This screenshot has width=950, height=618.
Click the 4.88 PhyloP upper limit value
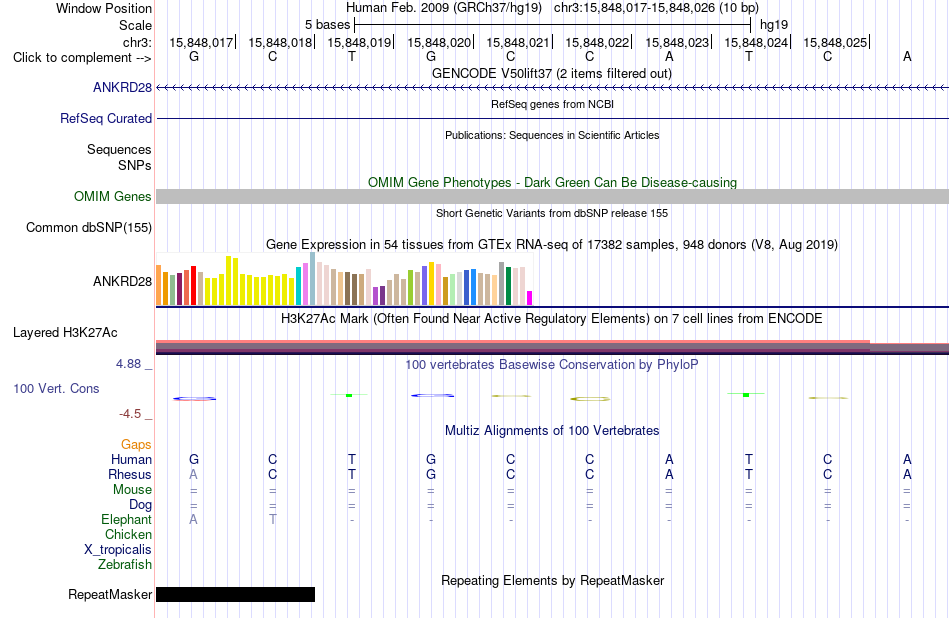[x=128, y=364]
